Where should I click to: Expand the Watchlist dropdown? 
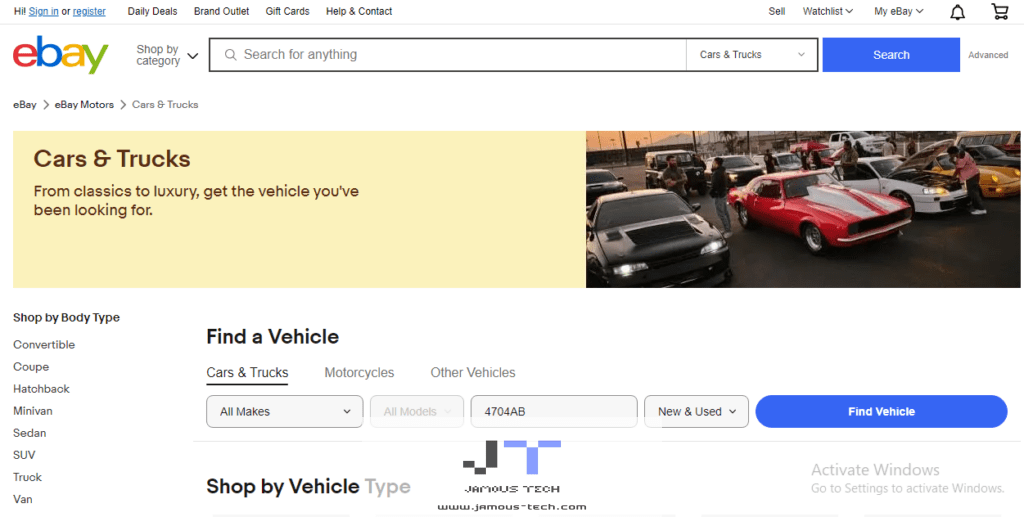(x=828, y=11)
